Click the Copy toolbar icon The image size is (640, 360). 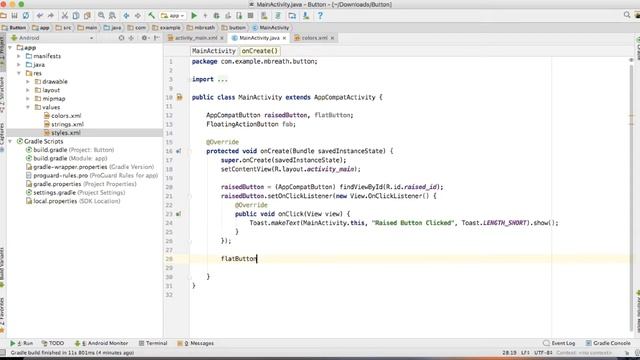pyautogui.click(x=76, y=16)
